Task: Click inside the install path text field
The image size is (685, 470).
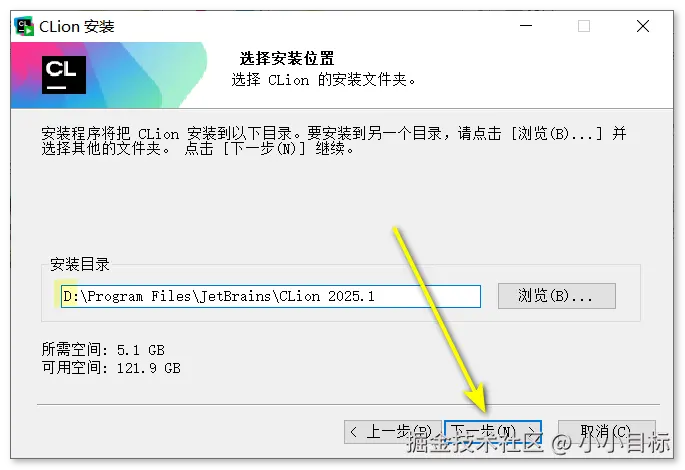Action: [x=271, y=297]
